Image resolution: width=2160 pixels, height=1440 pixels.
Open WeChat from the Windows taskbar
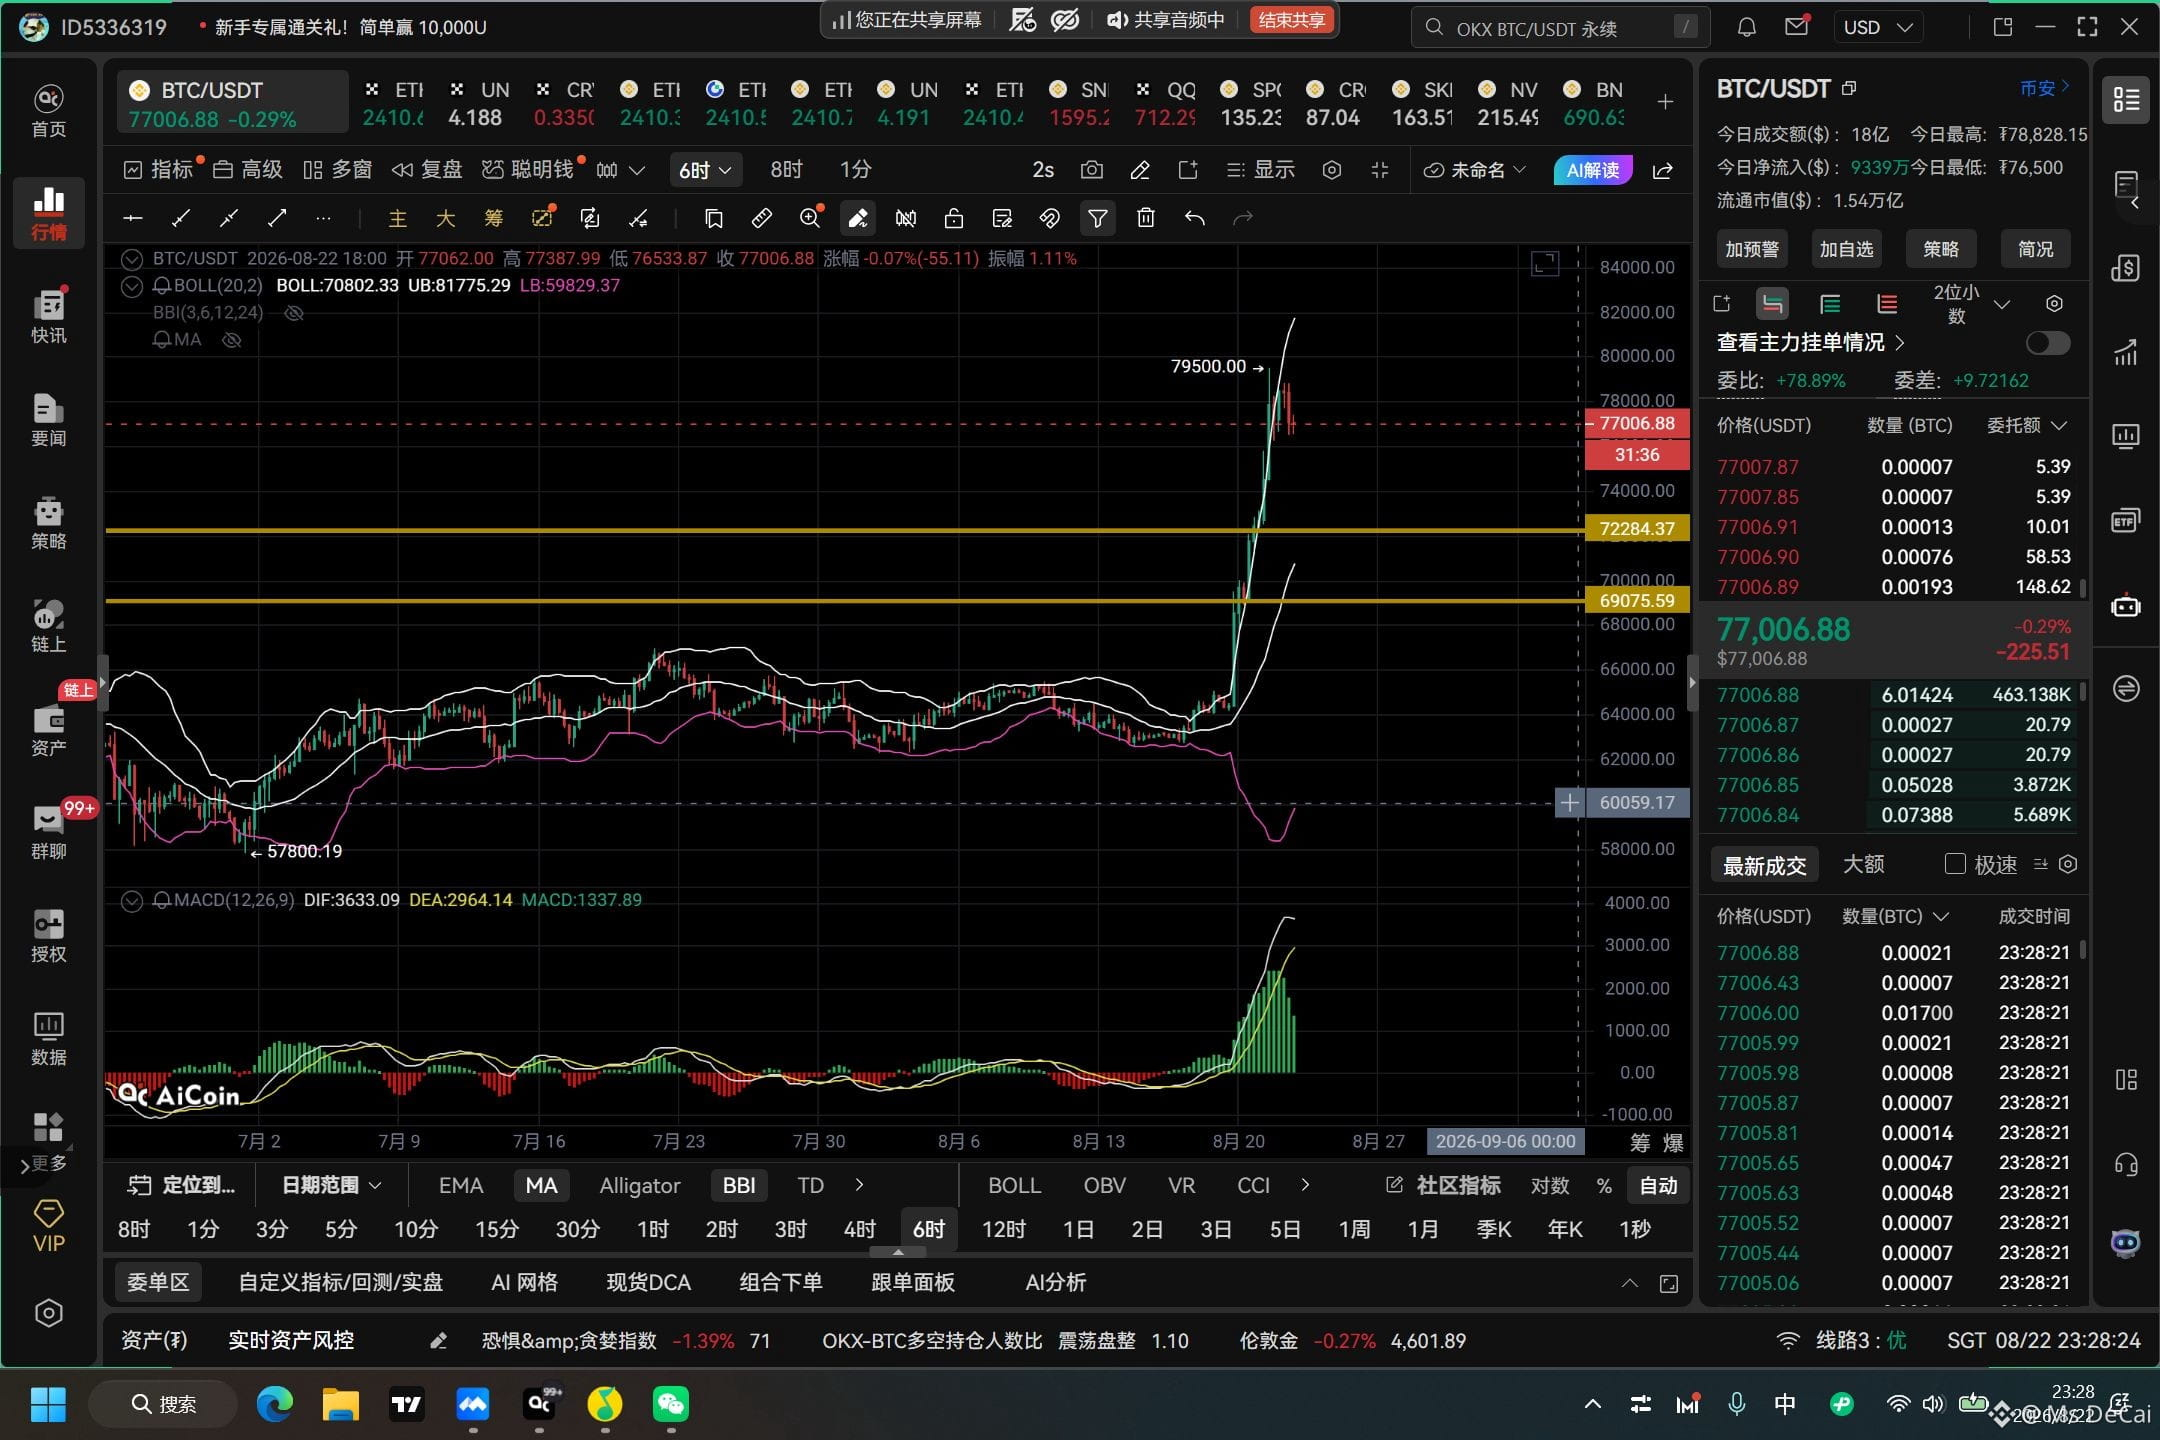(671, 1404)
